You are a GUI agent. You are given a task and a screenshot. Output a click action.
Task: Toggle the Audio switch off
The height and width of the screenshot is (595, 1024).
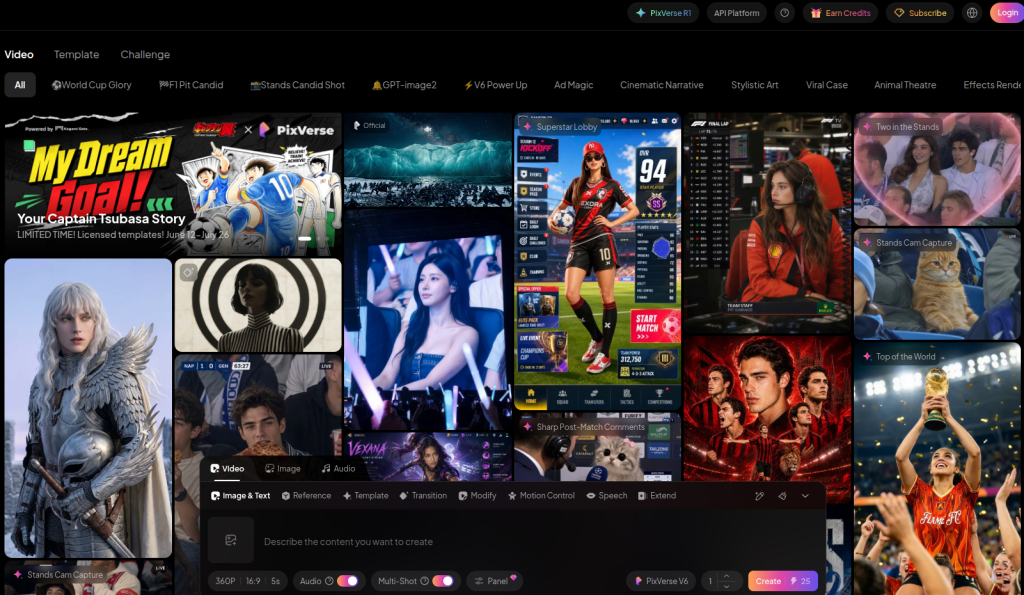click(x=347, y=581)
